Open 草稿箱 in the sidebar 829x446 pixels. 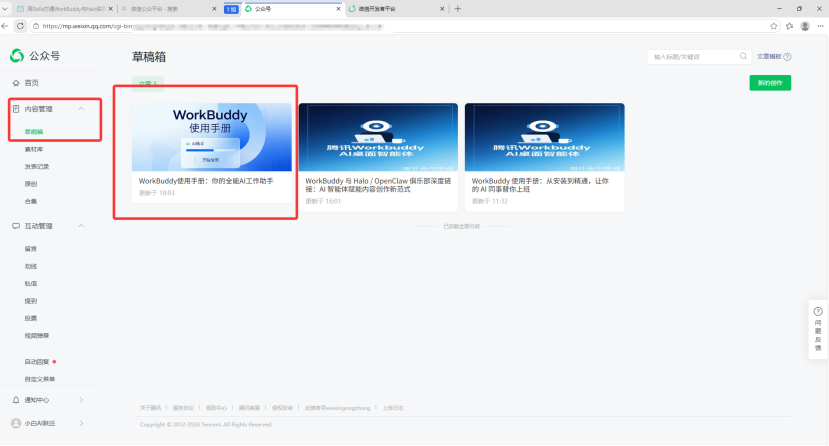34,132
